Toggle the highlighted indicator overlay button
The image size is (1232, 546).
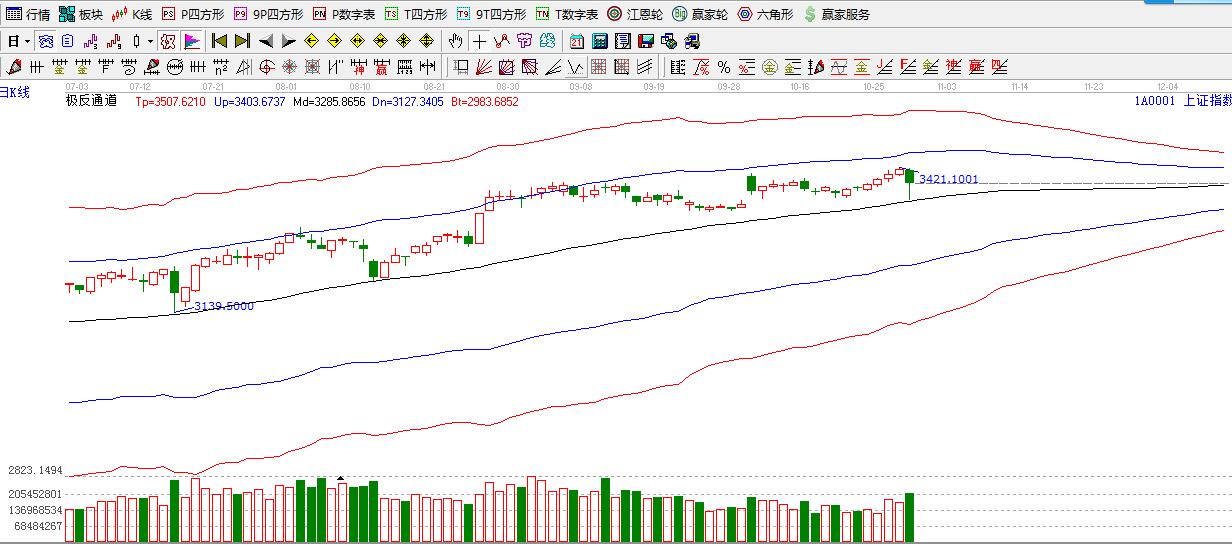(168, 41)
